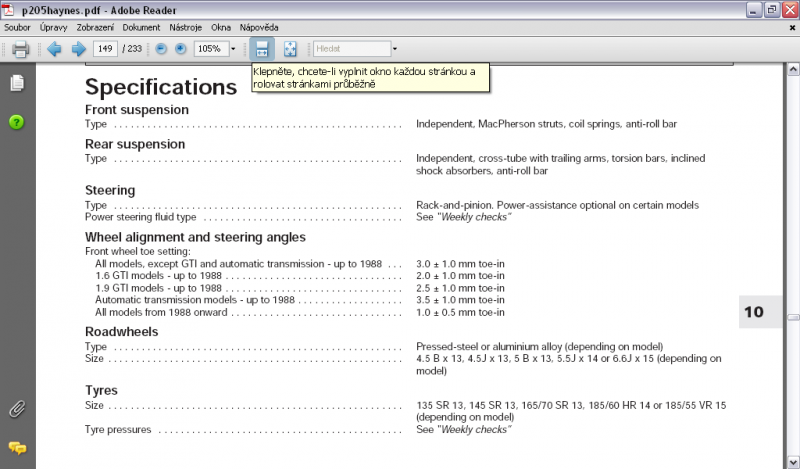The height and width of the screenshot is (469, 800).
Task: Open the Nástroje menu
Action: point(186,27)
